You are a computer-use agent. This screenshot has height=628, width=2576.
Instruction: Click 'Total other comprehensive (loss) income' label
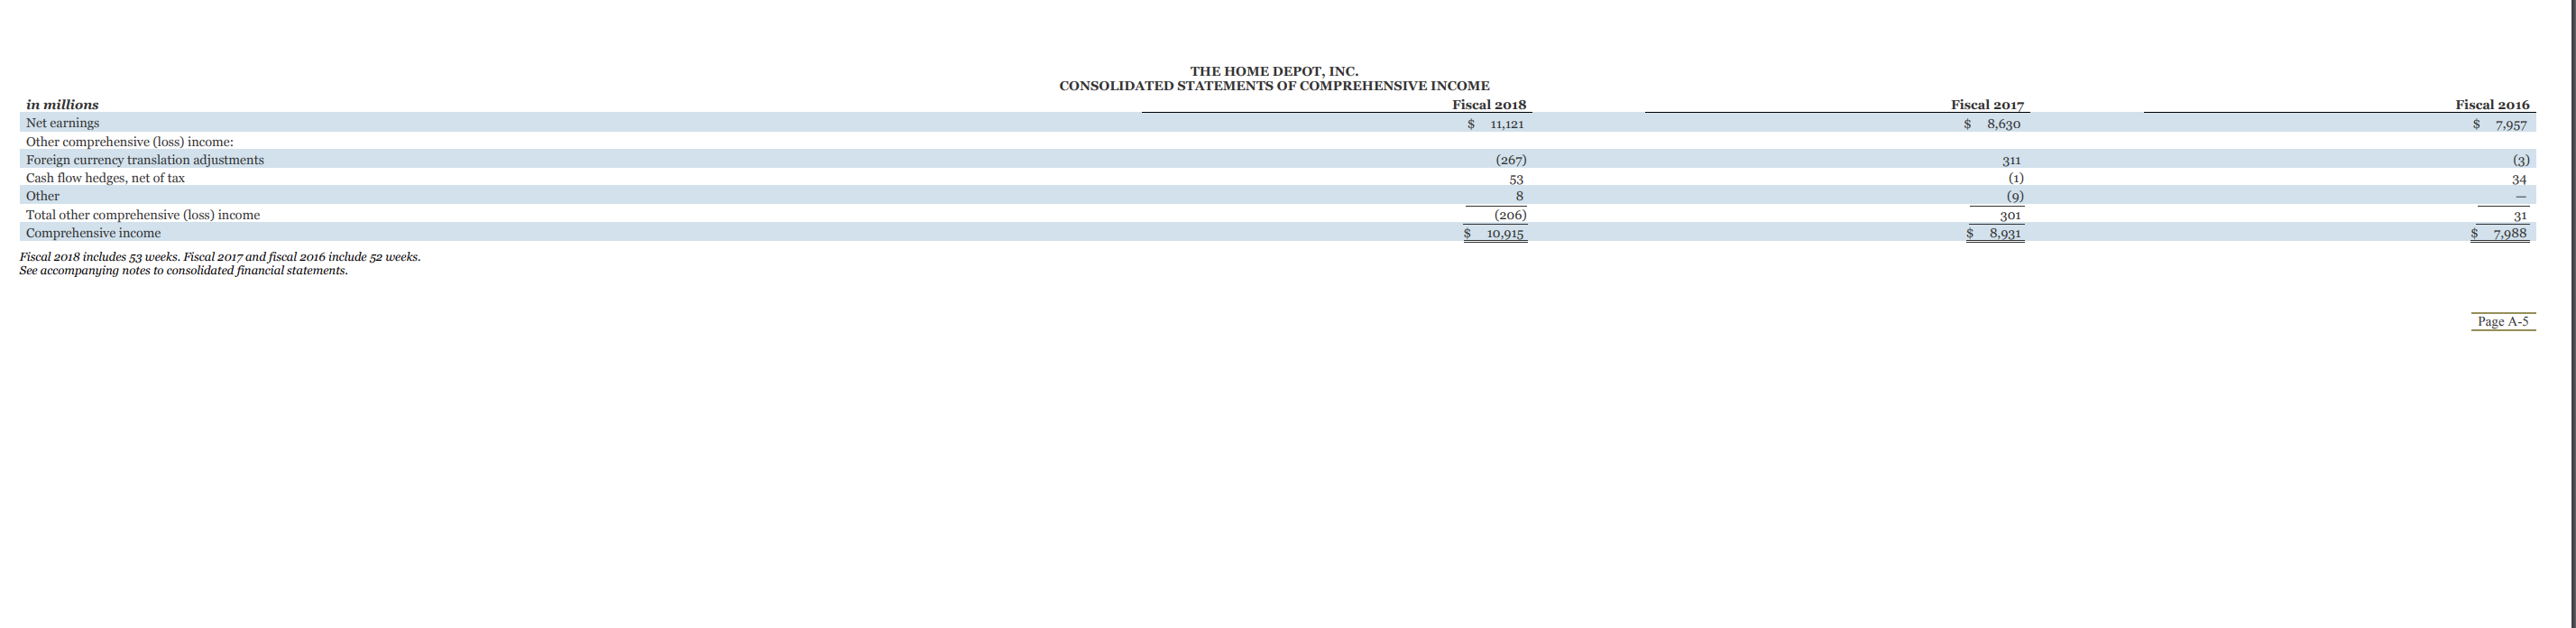(143, 215)
